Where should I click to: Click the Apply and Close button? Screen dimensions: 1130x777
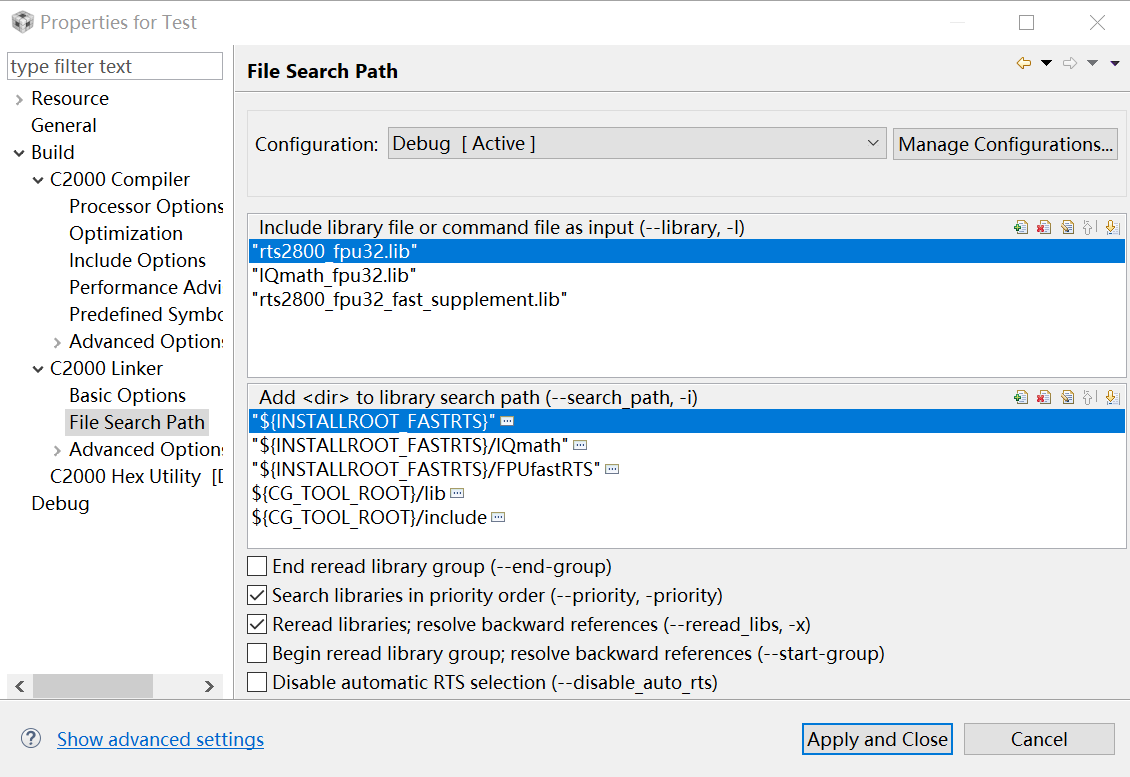(x=877, y=739)
